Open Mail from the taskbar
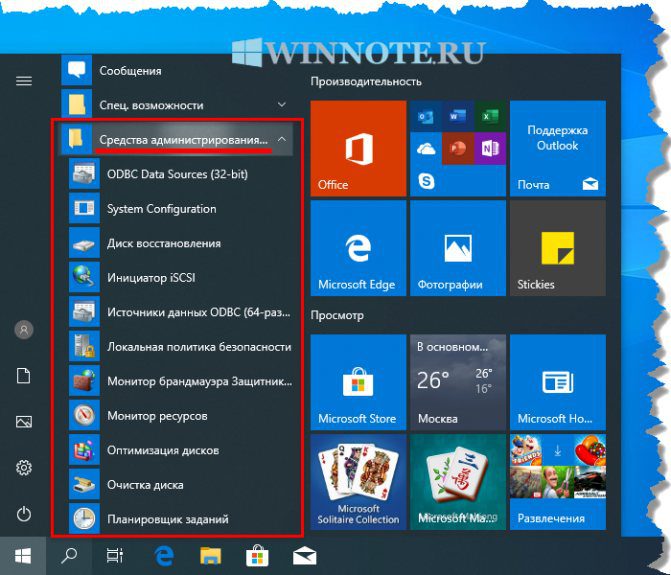 click(304, 557)
